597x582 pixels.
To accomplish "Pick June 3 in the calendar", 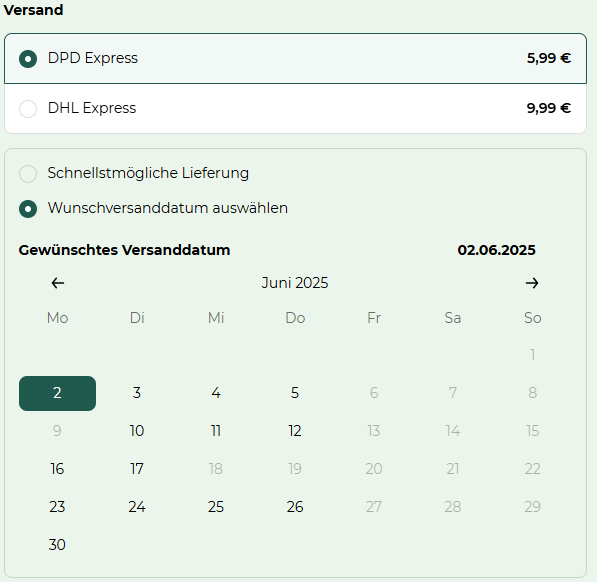I will (x=137, y=393).
